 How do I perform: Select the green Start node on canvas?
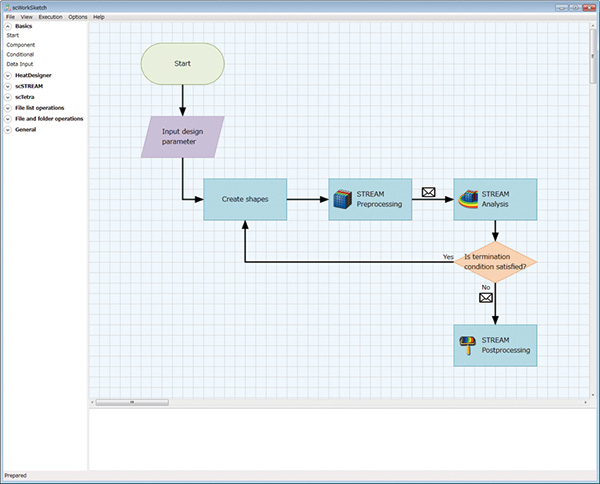(183, 64)
